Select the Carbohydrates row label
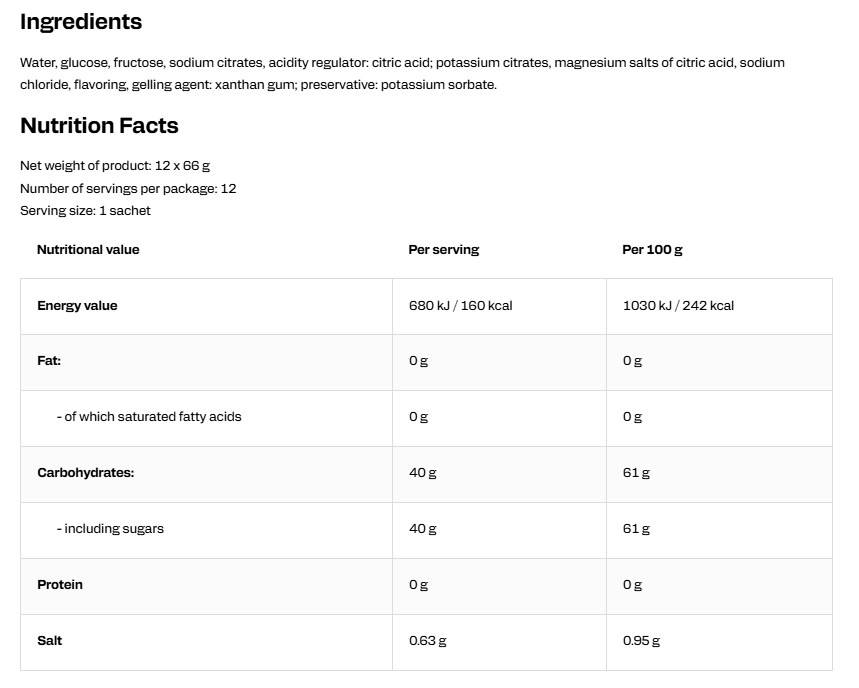Screen dimensions: 859x688 [85, 473]
